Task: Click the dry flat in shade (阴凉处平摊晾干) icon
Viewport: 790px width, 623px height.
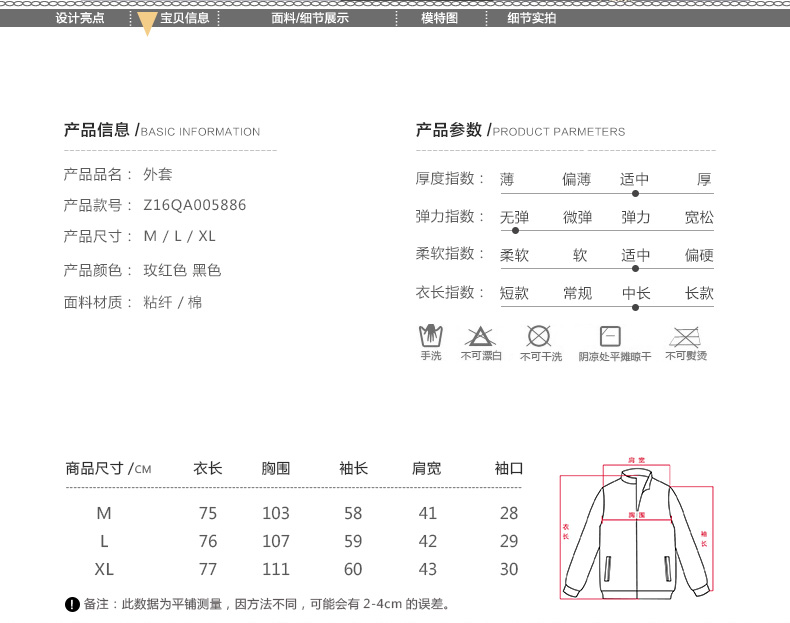Action: click(610, 336)
